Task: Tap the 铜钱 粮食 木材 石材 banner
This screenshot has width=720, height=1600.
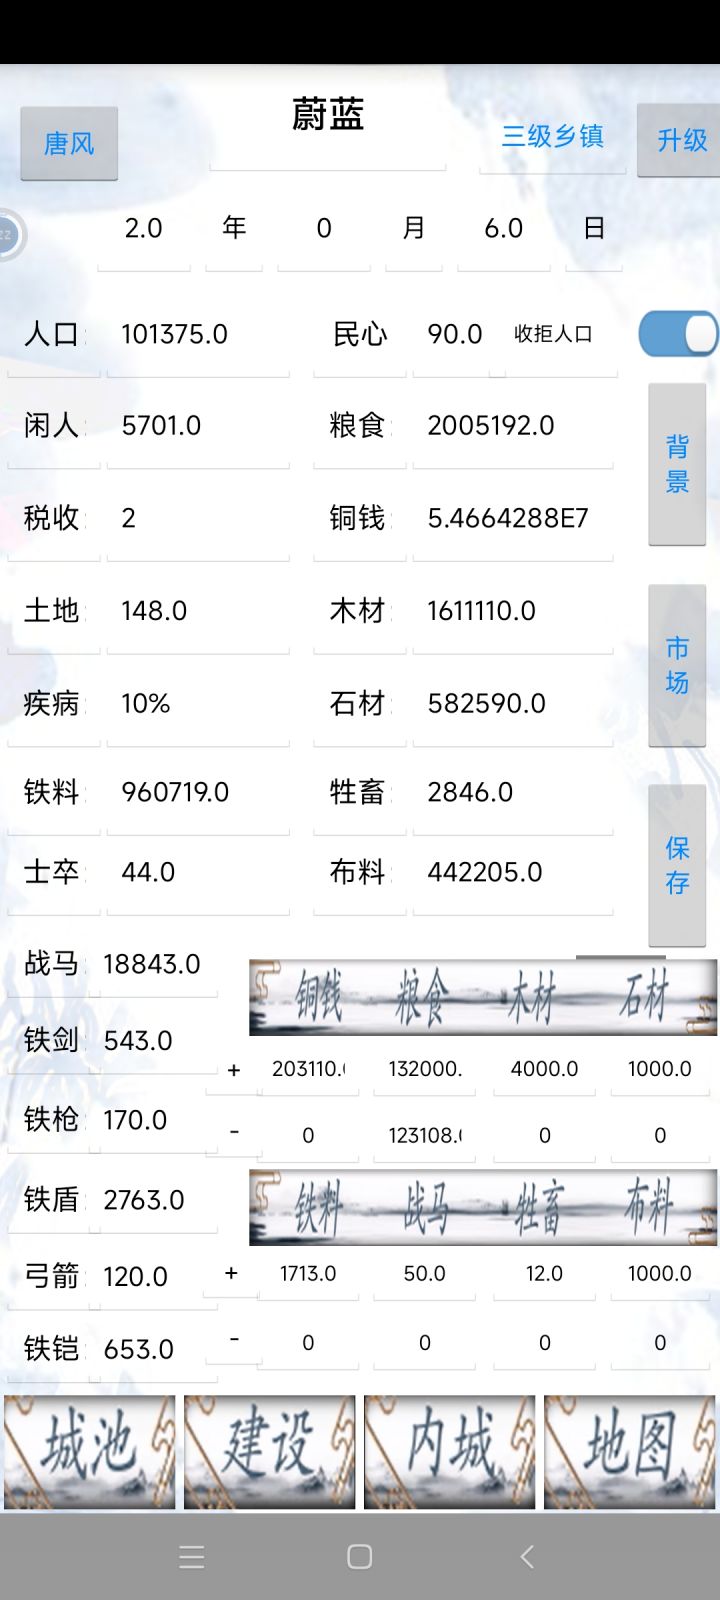Action: 483,997
